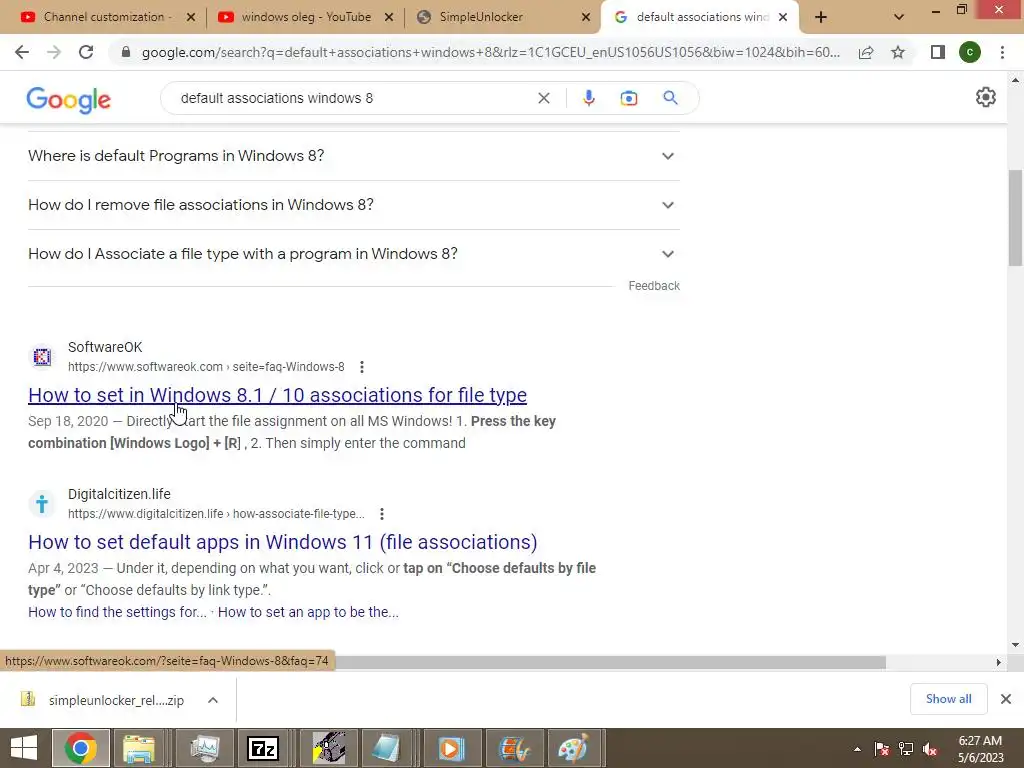The width and height of the screenshot is (1024, 768).
Task: Click the horizontal scrollbar thumb
Action: click(611, 663)
